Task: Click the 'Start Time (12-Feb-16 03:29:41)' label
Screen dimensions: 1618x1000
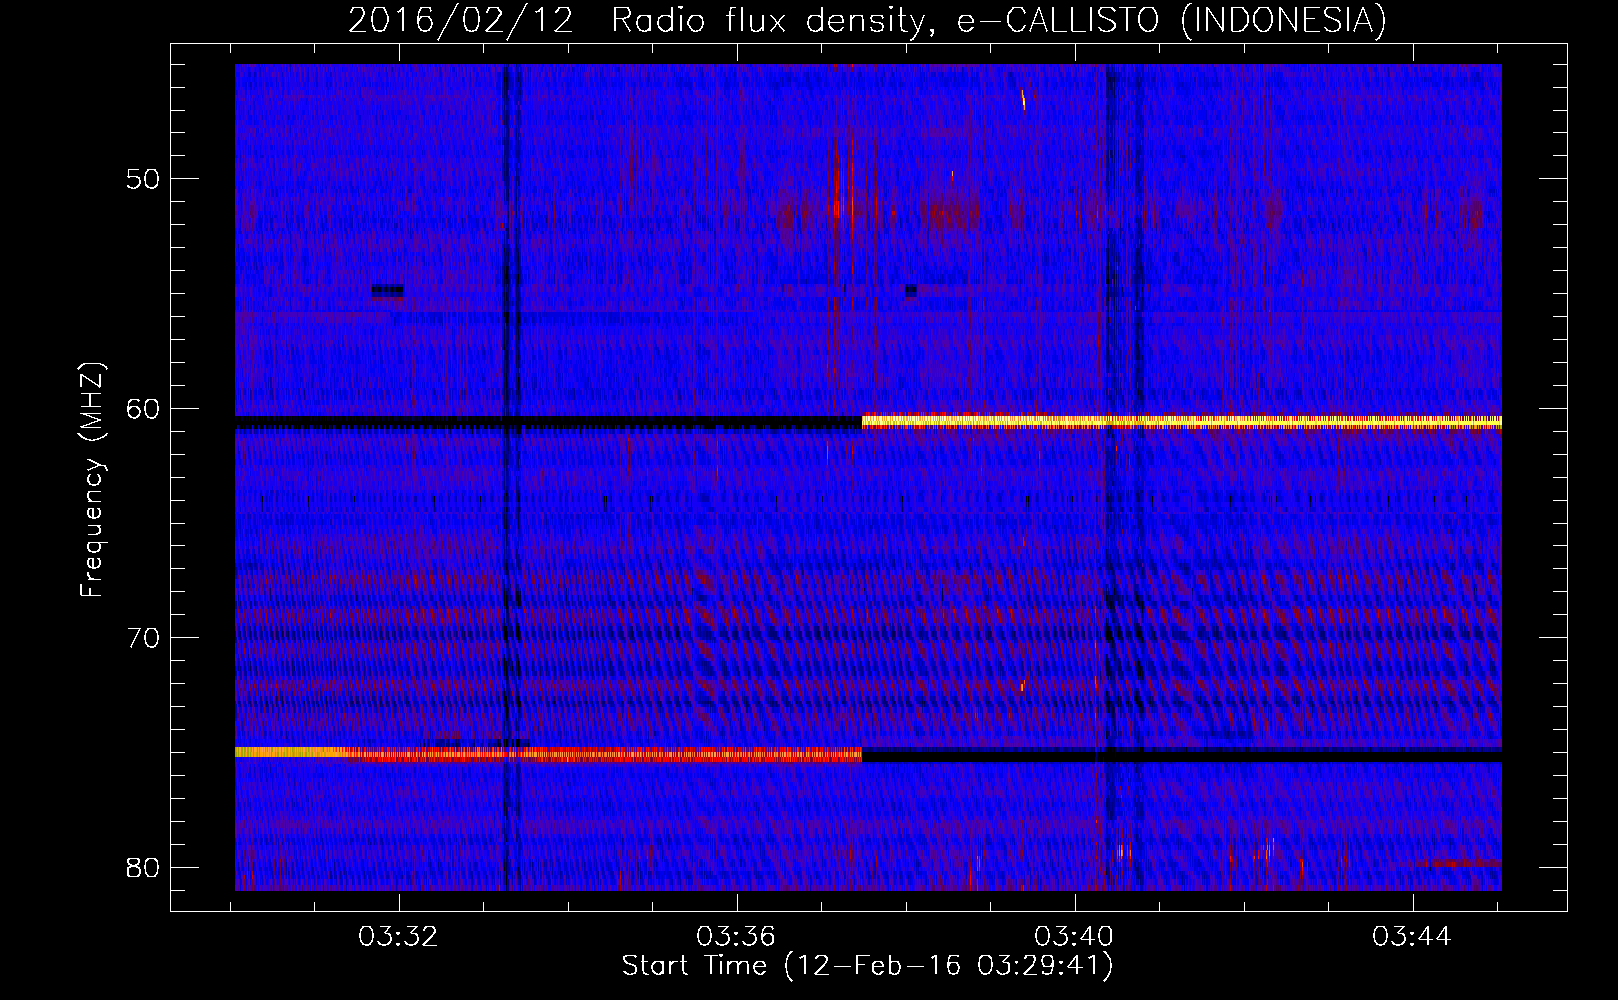Action: pyautogui.click(x=867, y=966)
